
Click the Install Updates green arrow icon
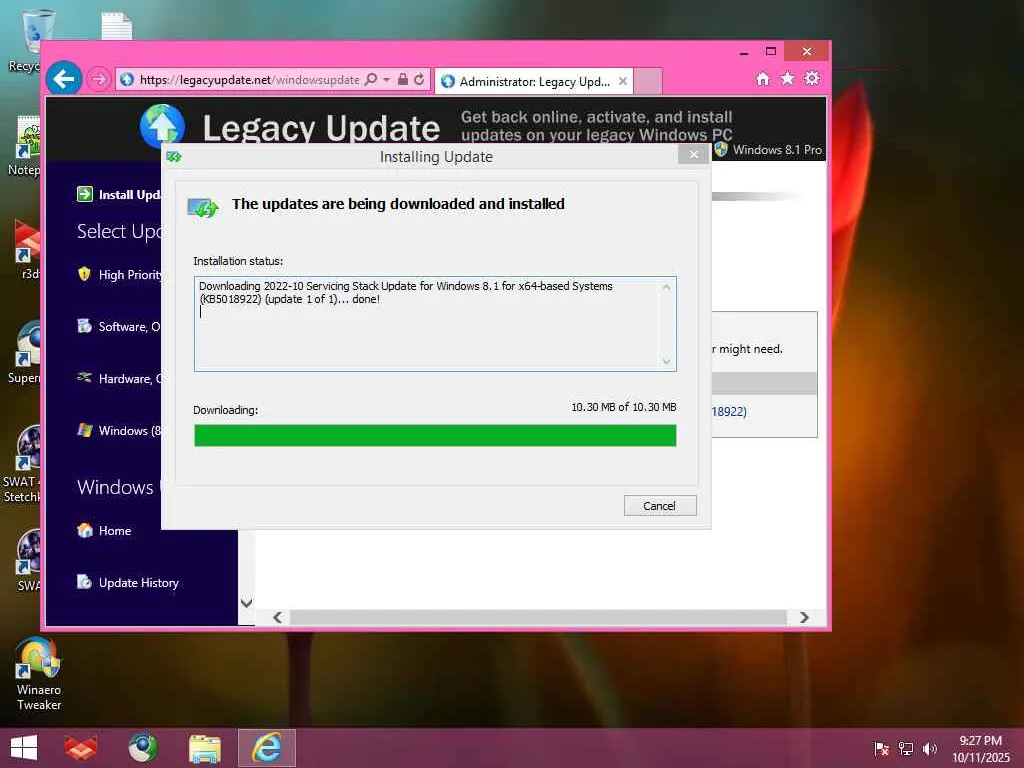click(85, 194)
